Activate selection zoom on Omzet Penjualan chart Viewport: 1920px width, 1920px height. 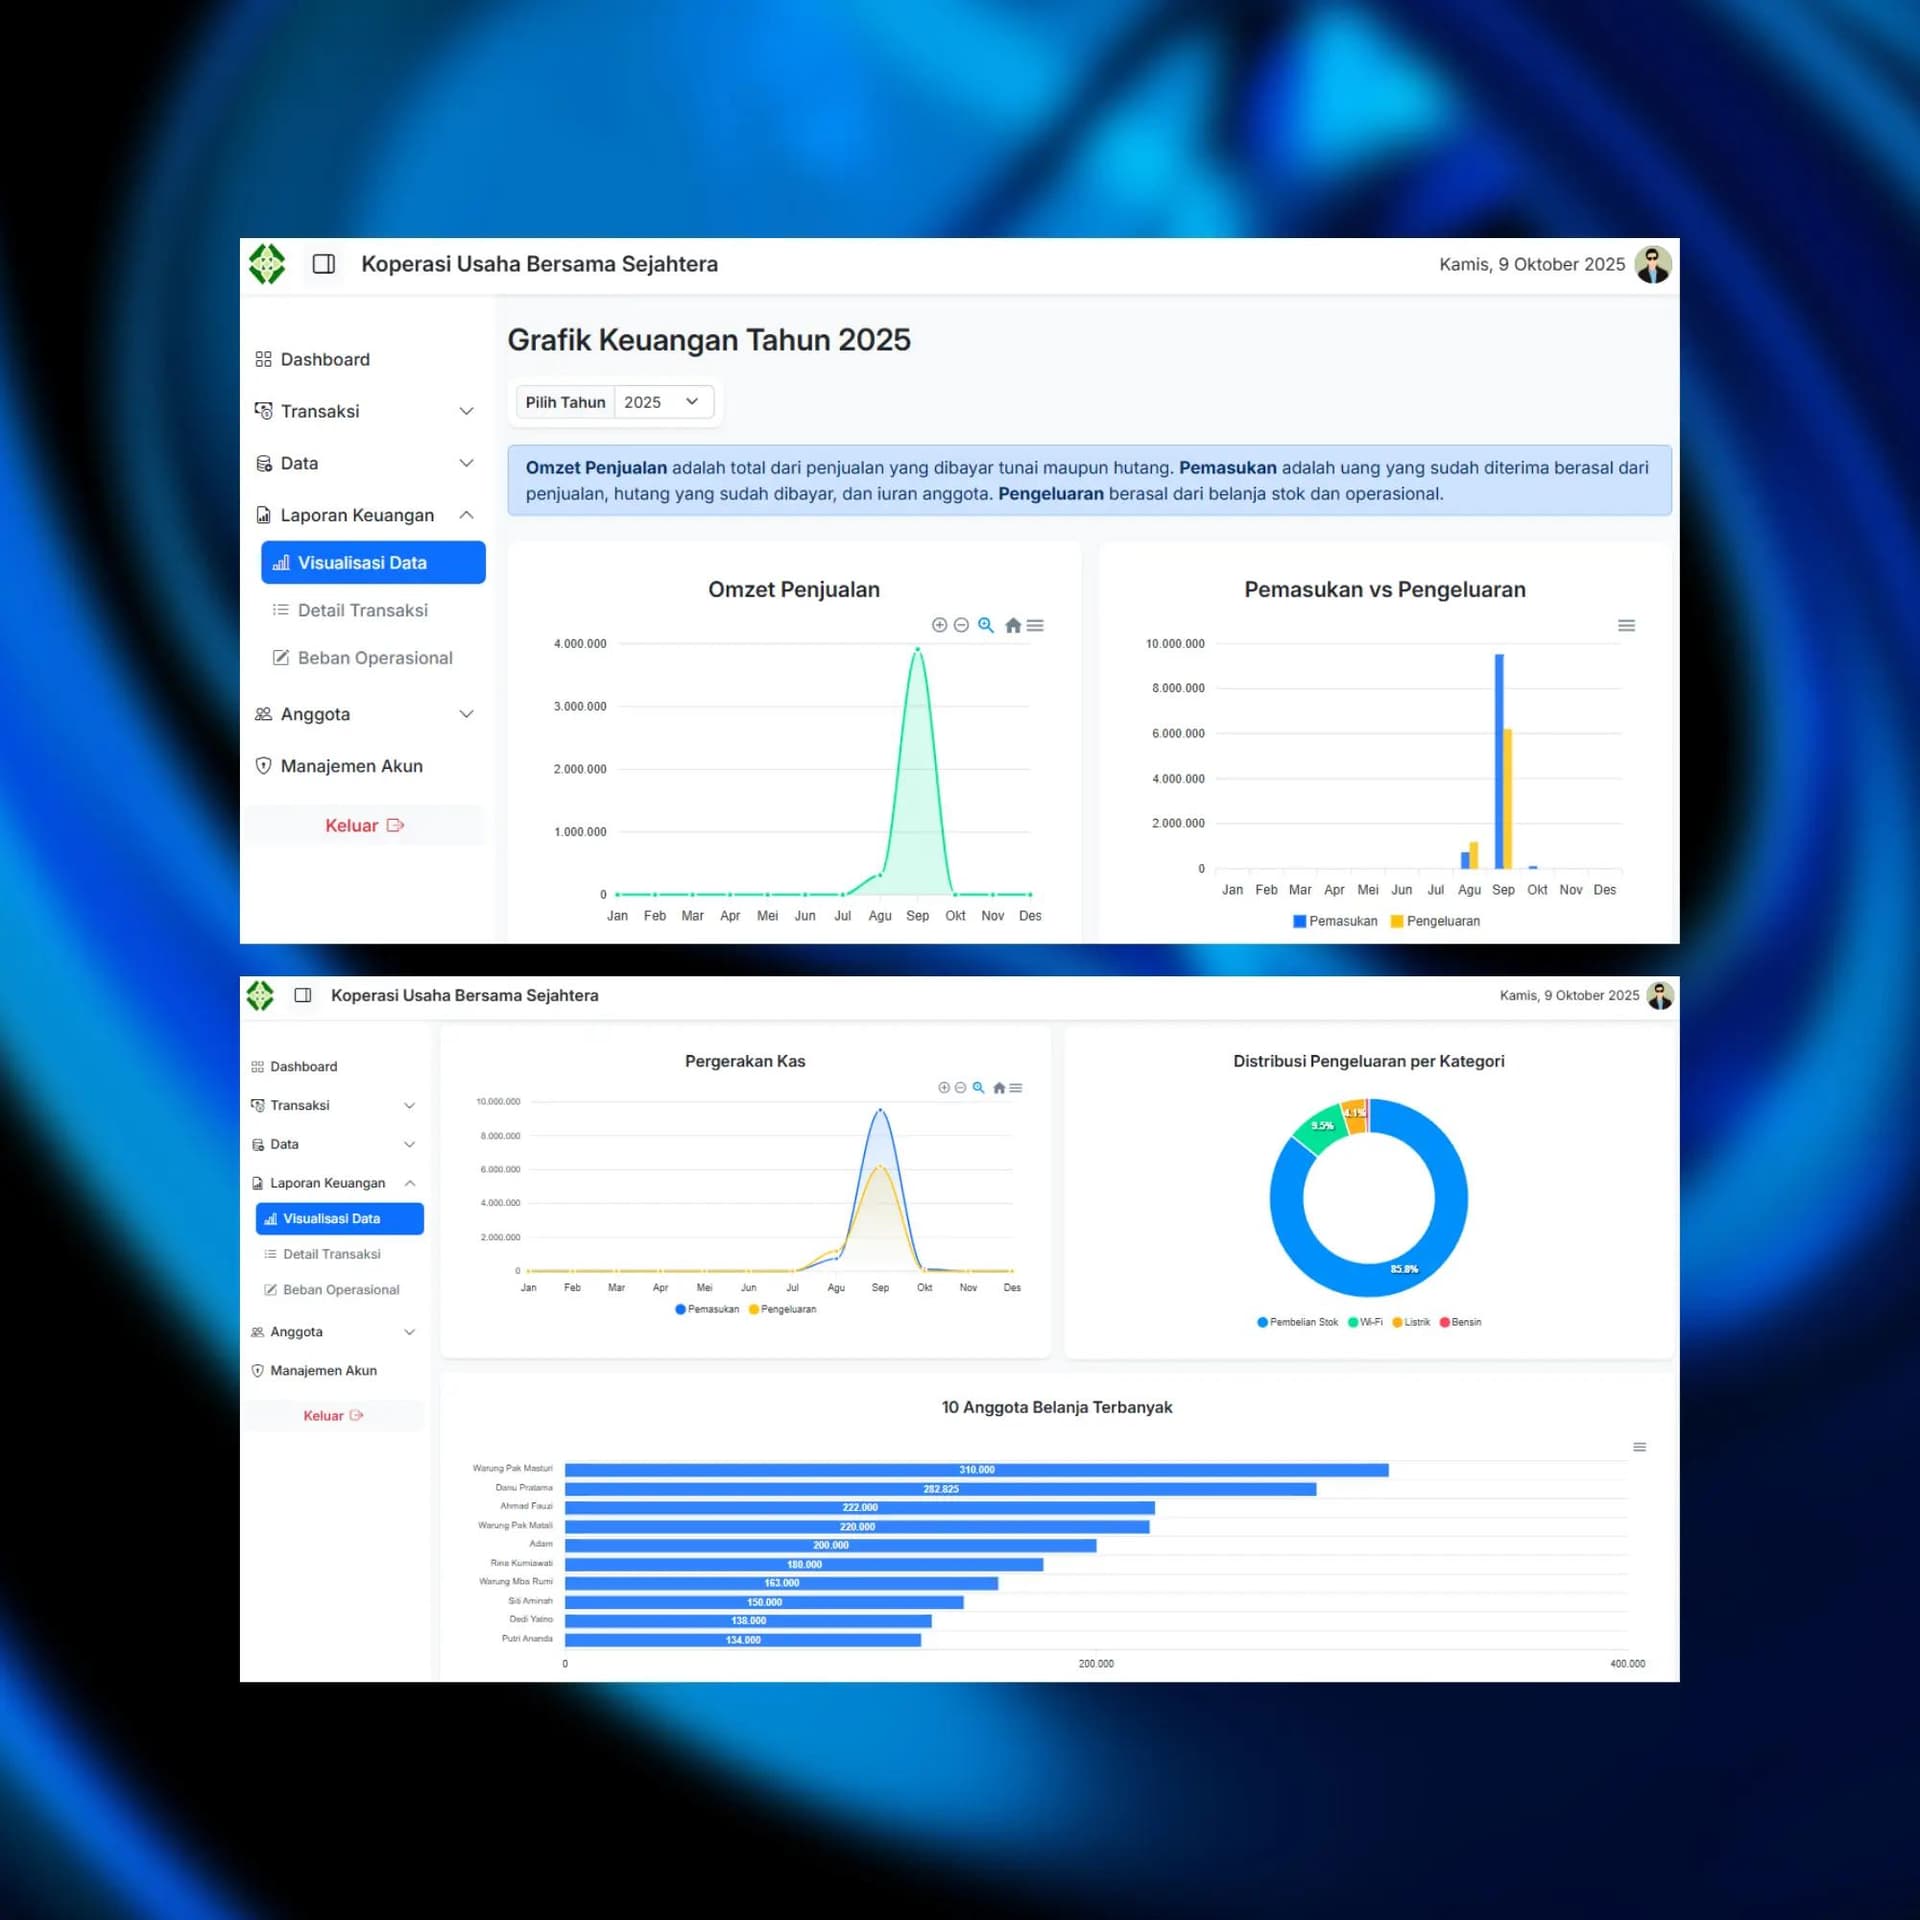coord(986,625)
